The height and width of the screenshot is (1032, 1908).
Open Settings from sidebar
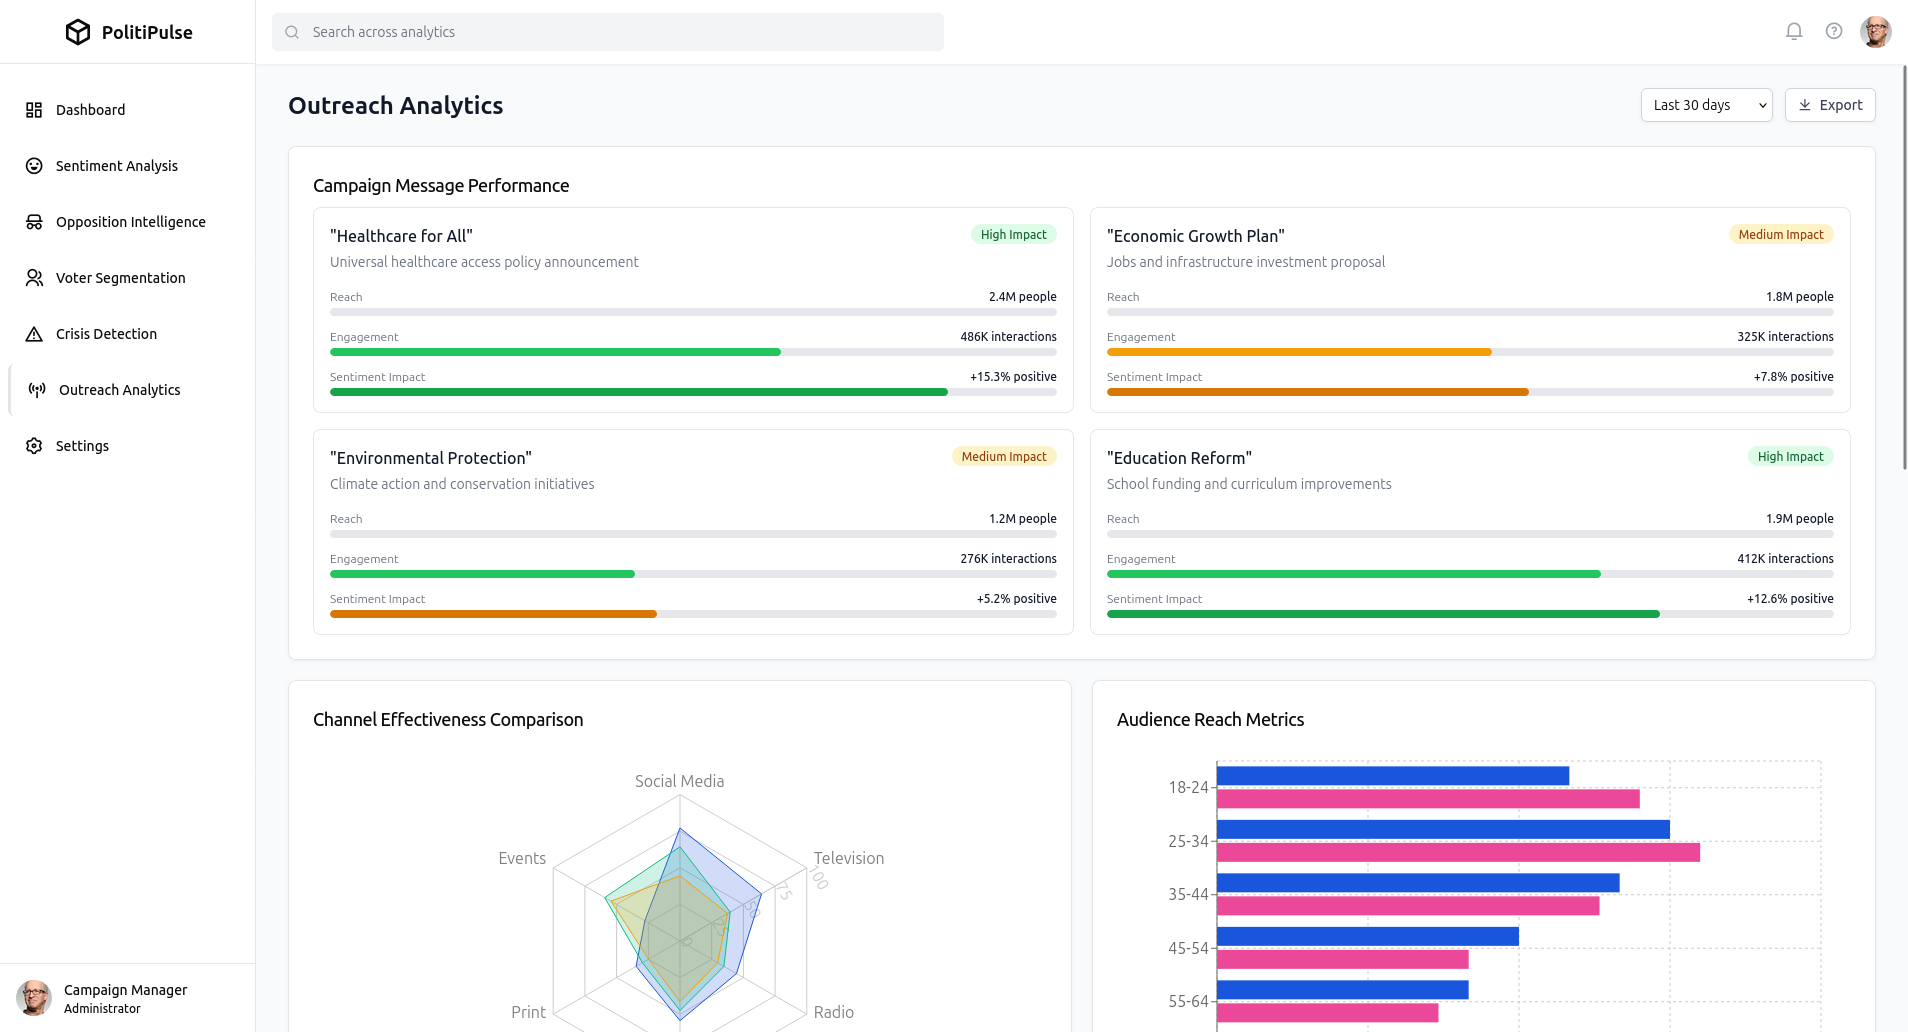point(128,446)
